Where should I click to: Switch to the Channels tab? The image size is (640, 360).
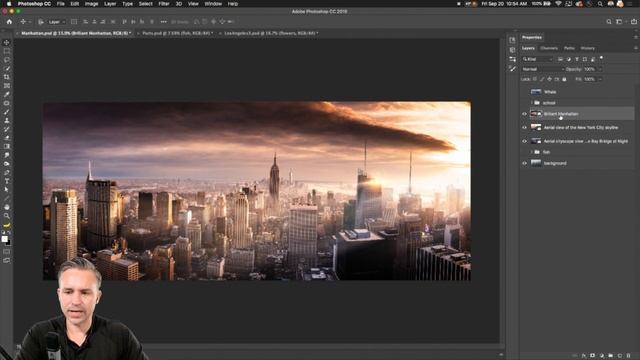549,48
